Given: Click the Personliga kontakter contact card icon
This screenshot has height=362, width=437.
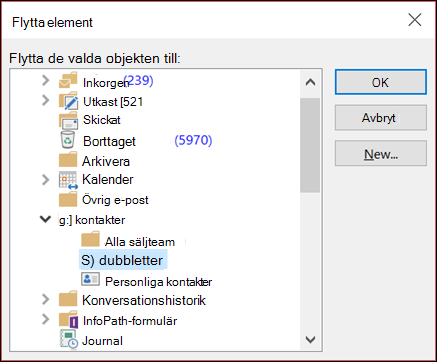Looking at the screenshot, I should 90,279.
